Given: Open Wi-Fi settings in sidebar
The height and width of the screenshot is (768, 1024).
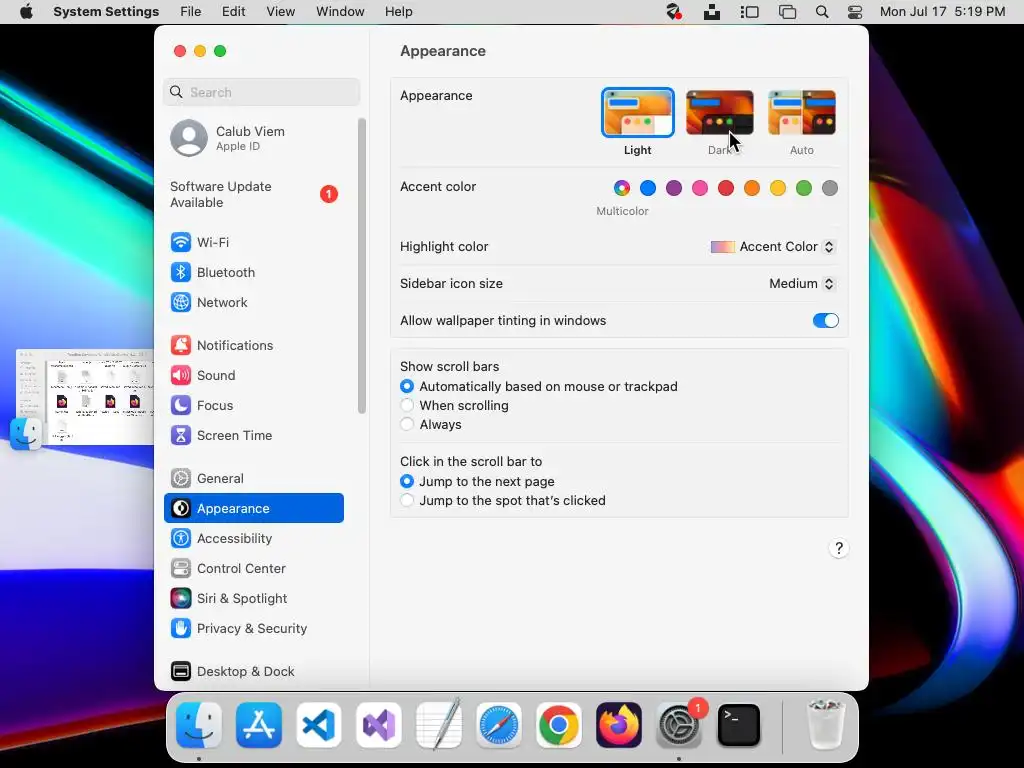Looking at the screenshot, I should click(x=253, y=242).
